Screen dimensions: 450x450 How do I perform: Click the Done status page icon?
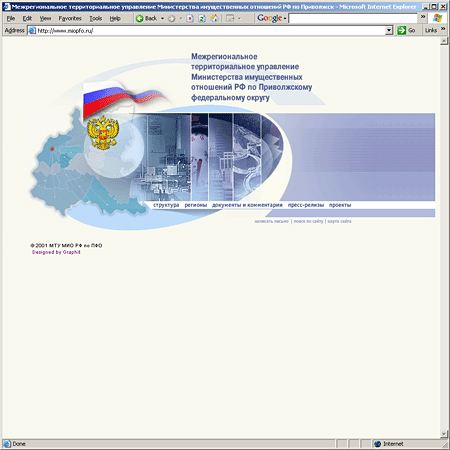7,444
